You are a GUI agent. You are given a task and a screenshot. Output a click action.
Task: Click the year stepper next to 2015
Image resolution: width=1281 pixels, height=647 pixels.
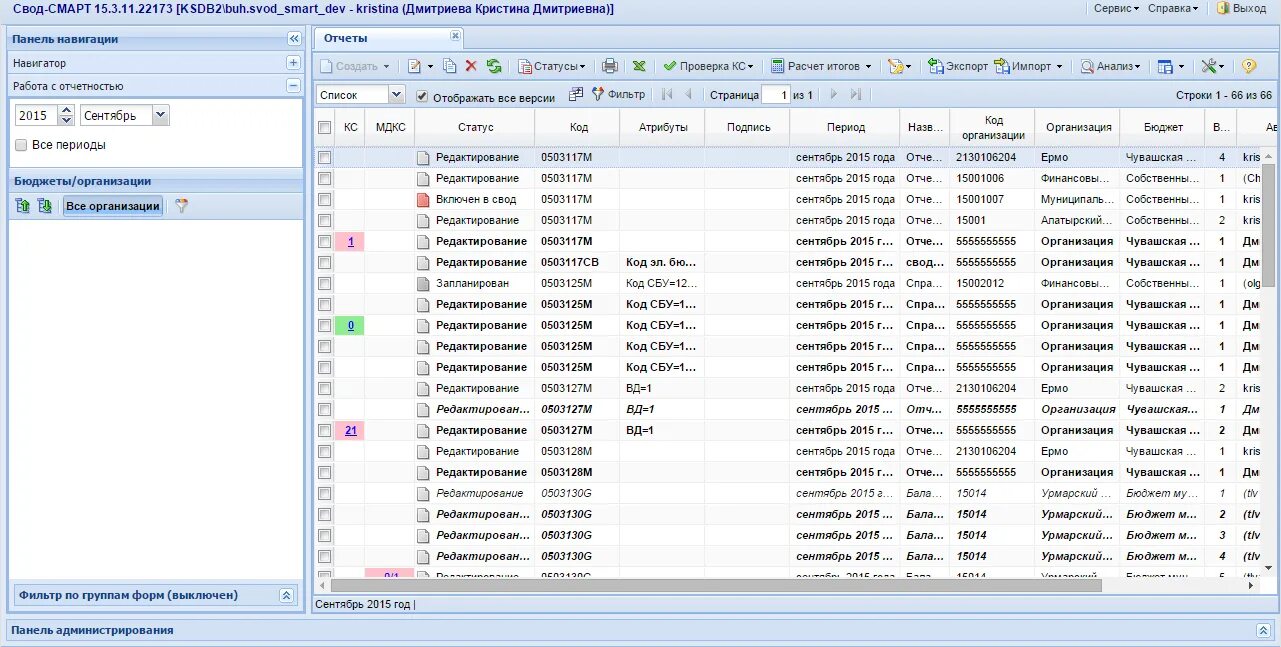(x=66, y=115)
